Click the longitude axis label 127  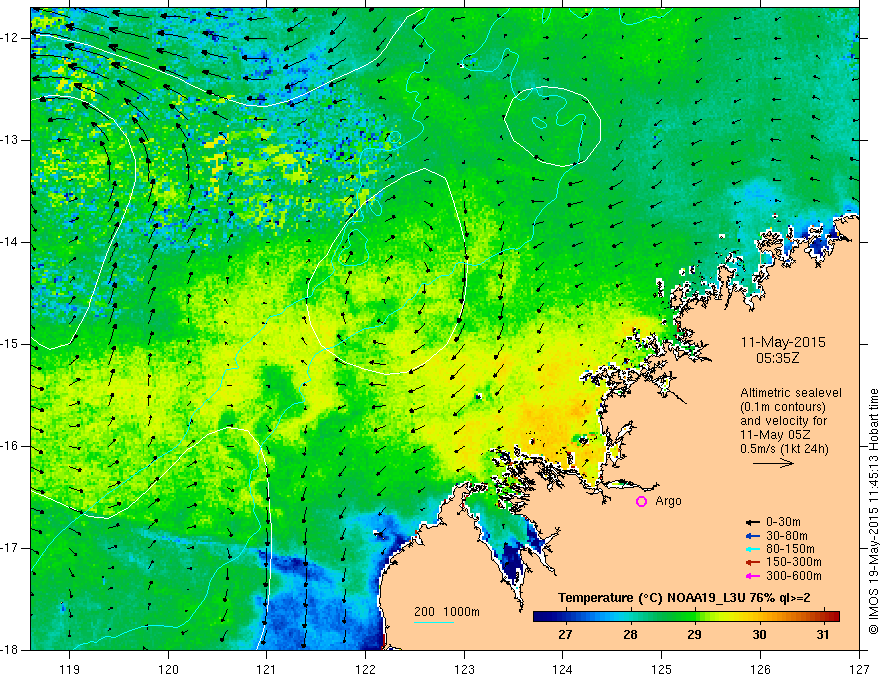click(x=859, y=669)
